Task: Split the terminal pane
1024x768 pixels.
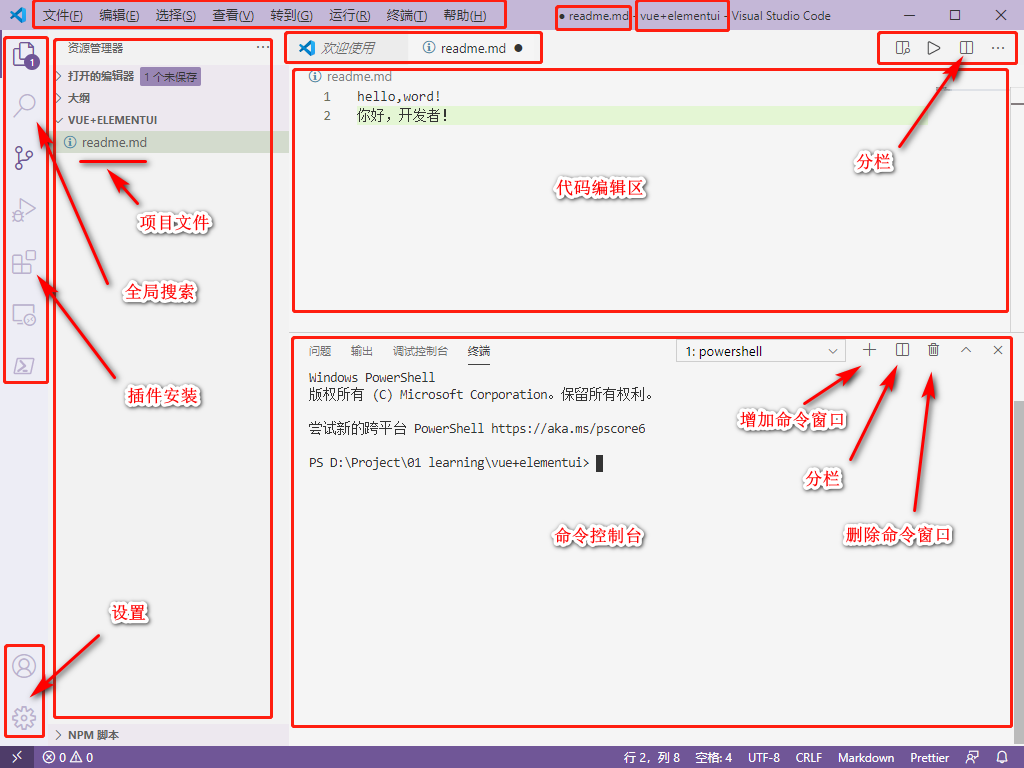Action: pyautogui.click(x=902, y=350)
